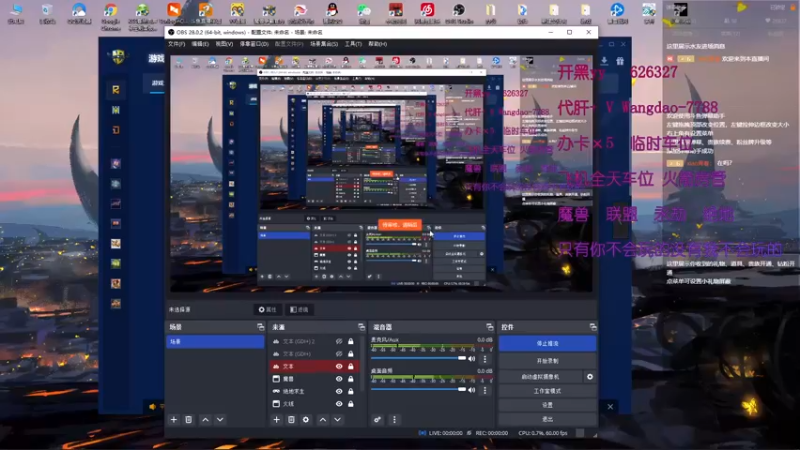Viewport: 800px width, 450px height.
Task: Move selected source down in the list
Action: click(338, 419)
